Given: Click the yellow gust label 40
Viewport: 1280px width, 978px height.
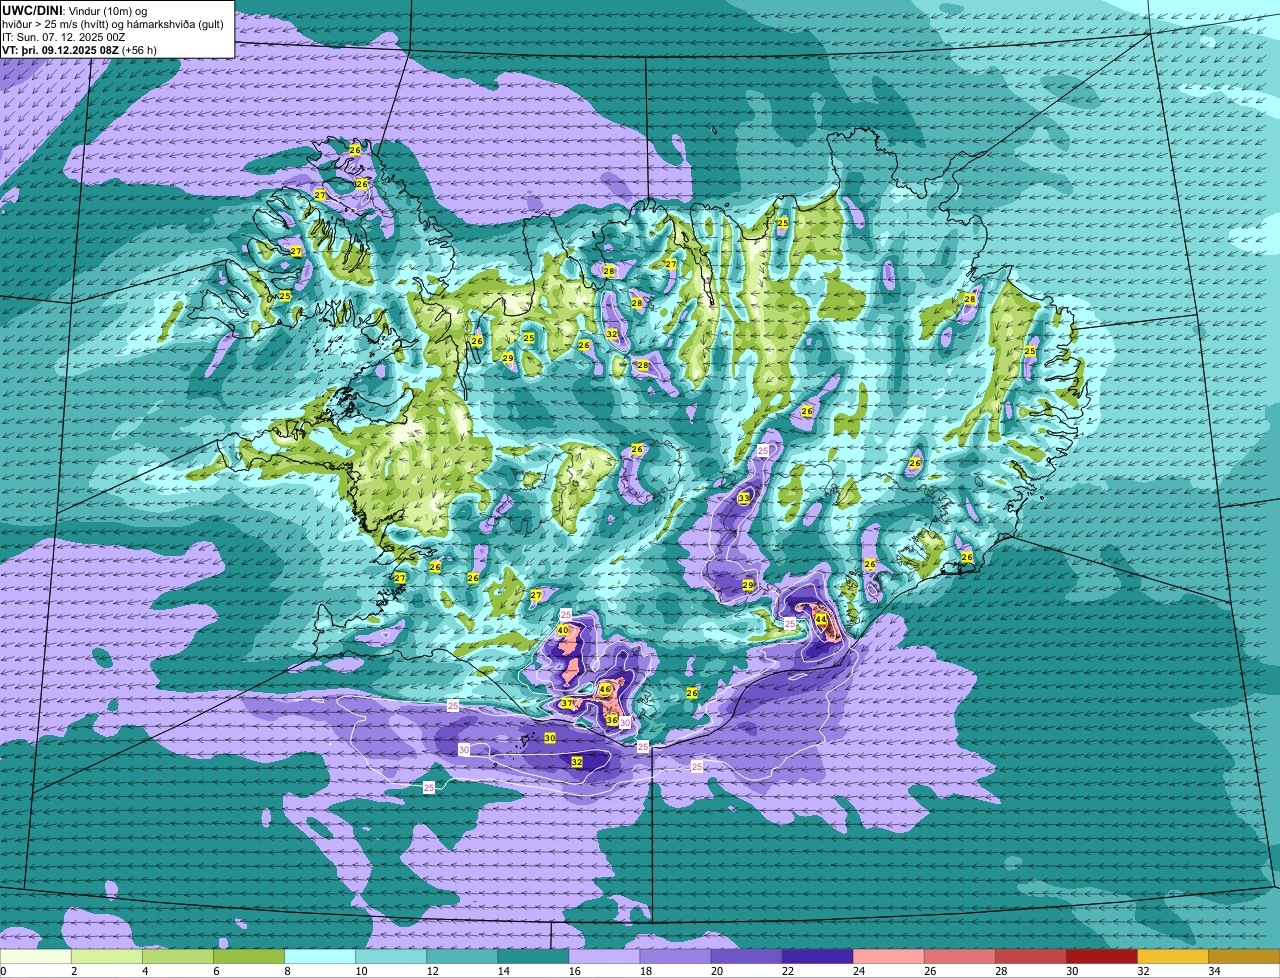Looking at the screenshot, I should (563, 630).
